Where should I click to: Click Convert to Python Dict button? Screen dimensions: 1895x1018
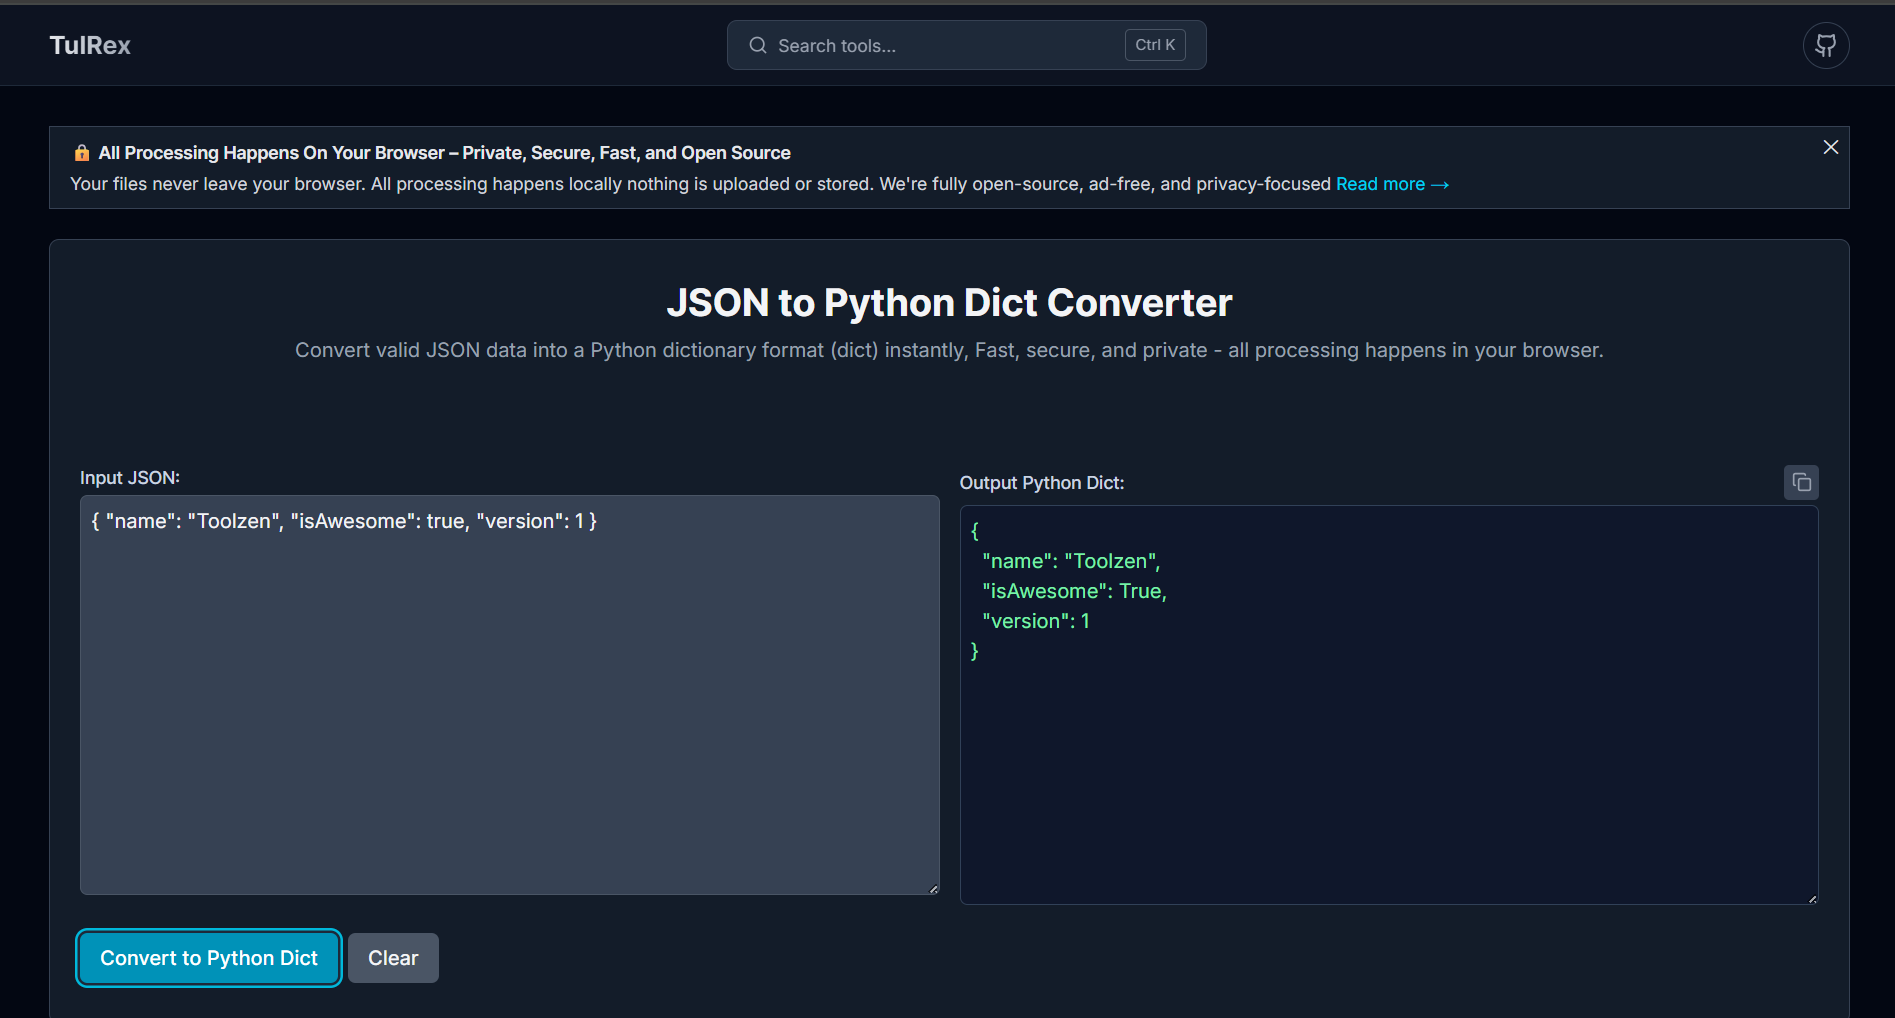[x=209, y=958]
